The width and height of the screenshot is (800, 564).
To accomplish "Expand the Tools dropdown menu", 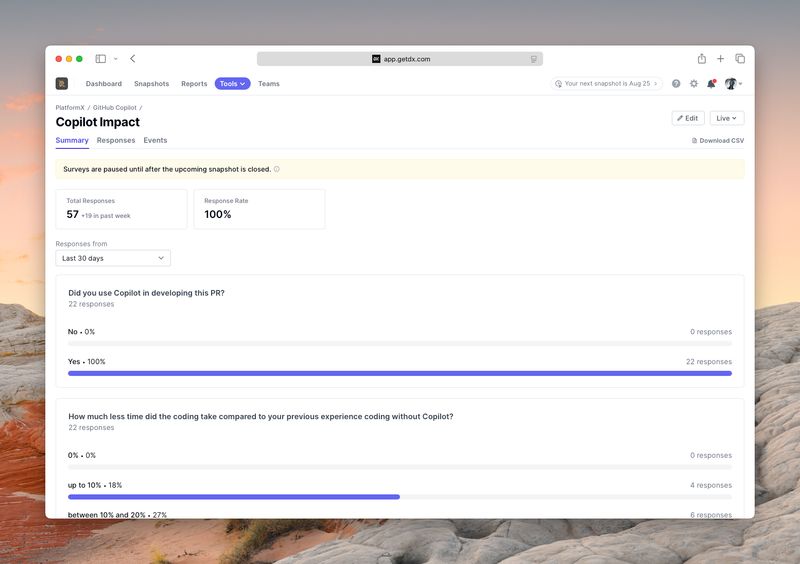I will (x=232, y=84).
